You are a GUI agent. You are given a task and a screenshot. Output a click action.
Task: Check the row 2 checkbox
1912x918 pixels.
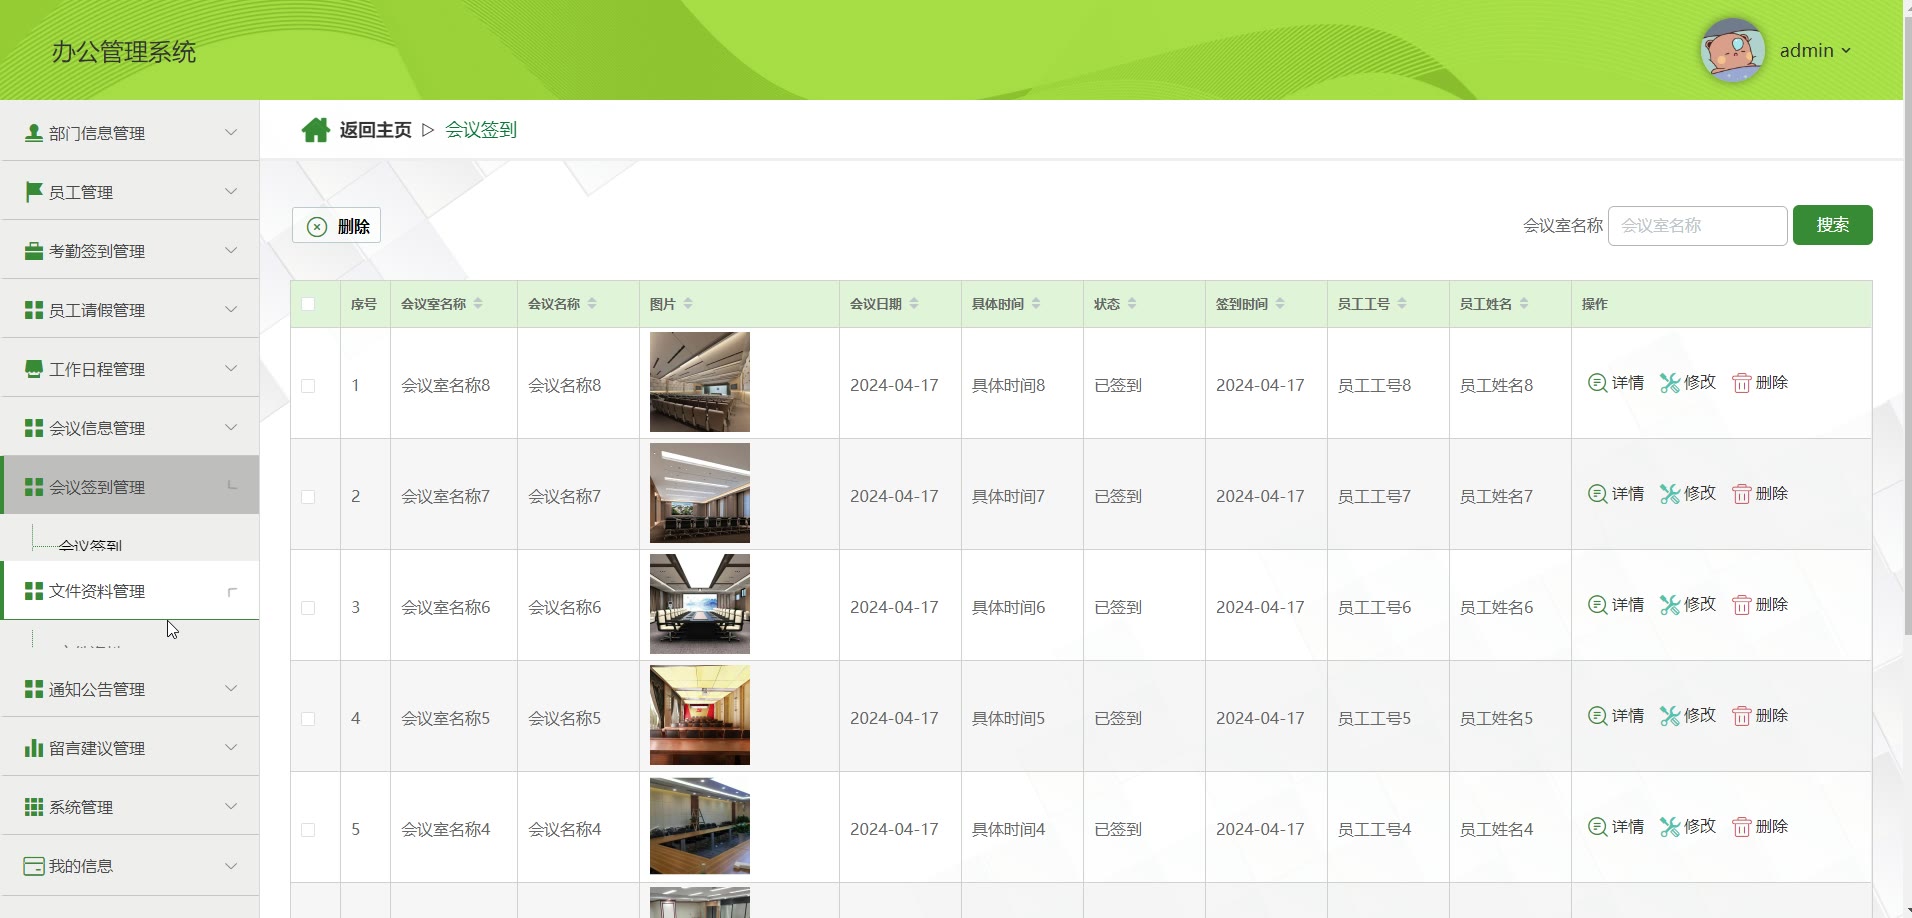pos(308,497)
